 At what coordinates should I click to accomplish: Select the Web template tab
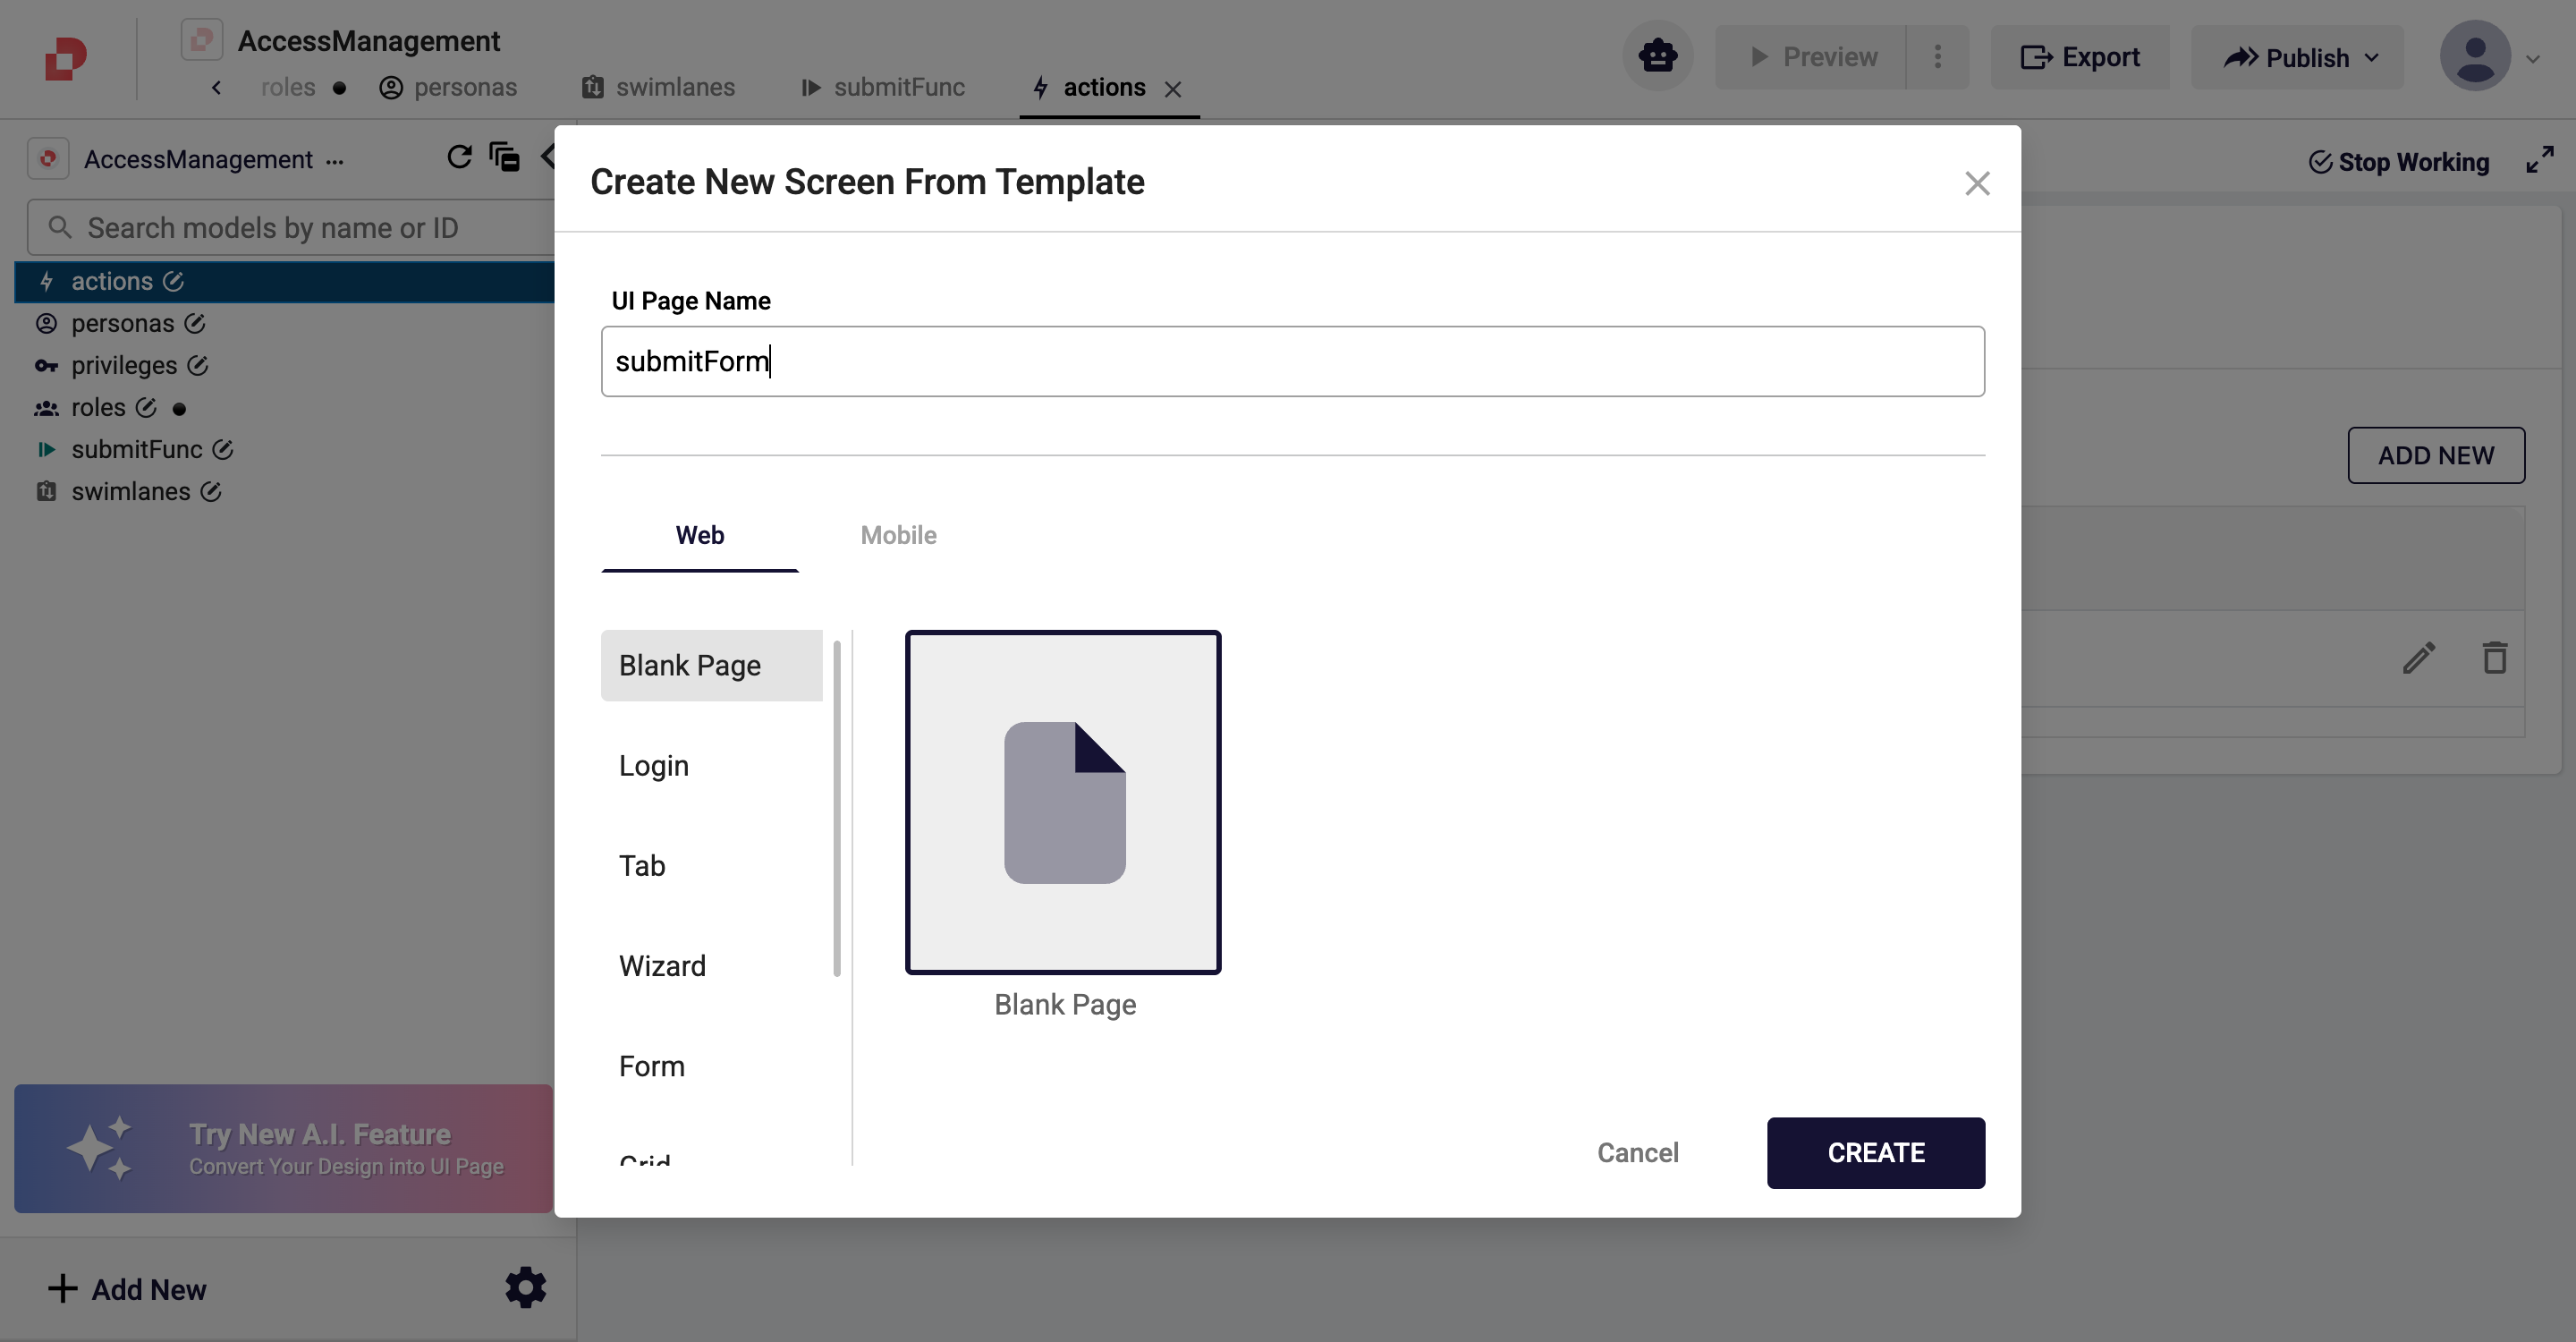700,535
